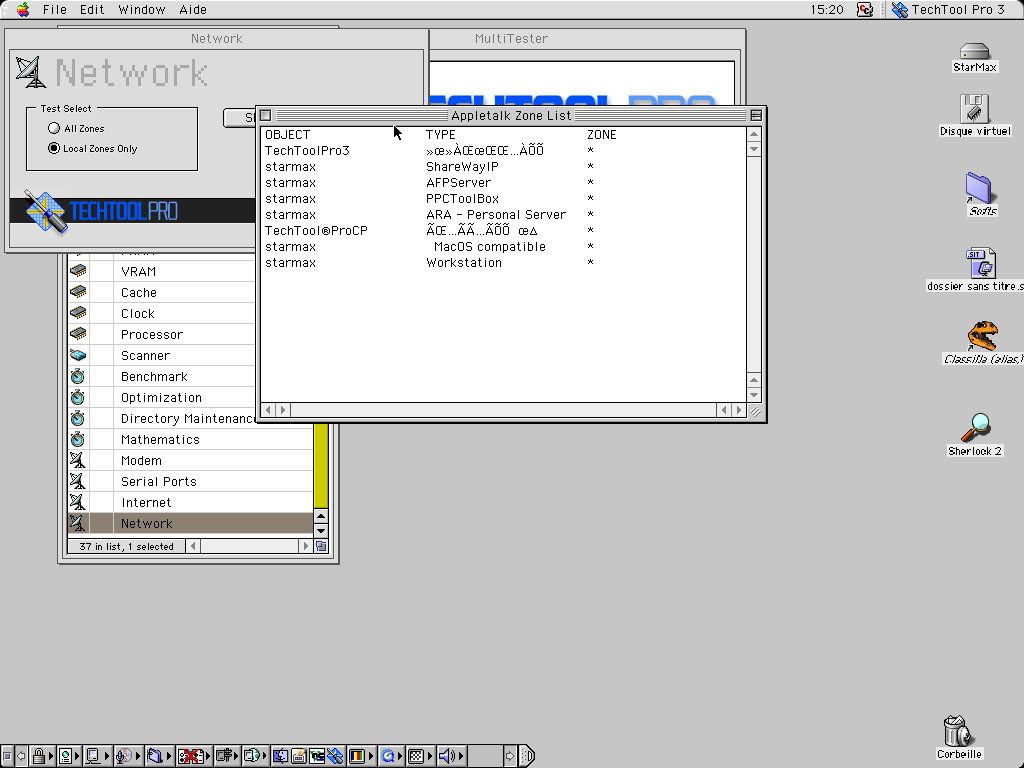Click the test list's scroll up arrow
1024x768 pixels.
pyautogui.click(x=321, y=516)
